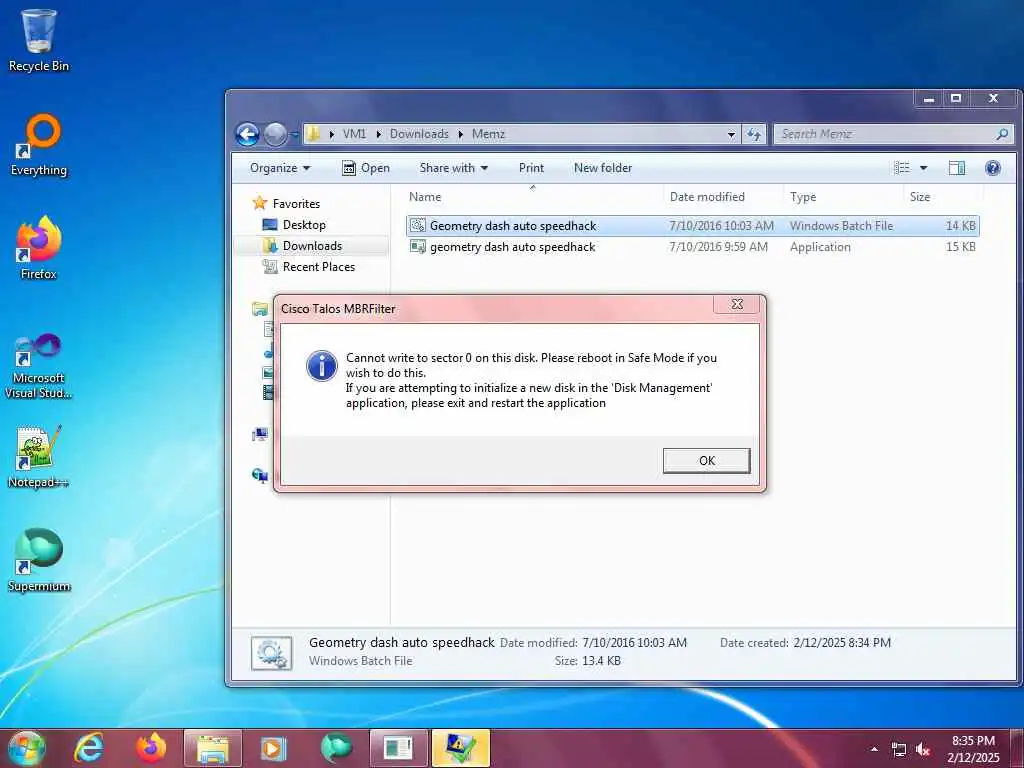Open Internet Explorer from taskbar
This screenshot has height=768, width=1024.
tap(89, 748)
